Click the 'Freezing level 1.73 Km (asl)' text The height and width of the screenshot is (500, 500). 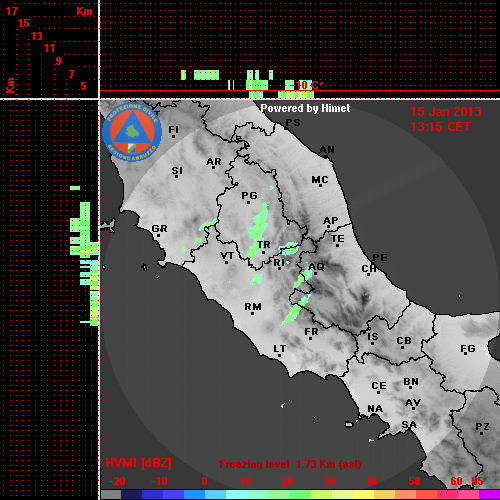coord(290,464)
